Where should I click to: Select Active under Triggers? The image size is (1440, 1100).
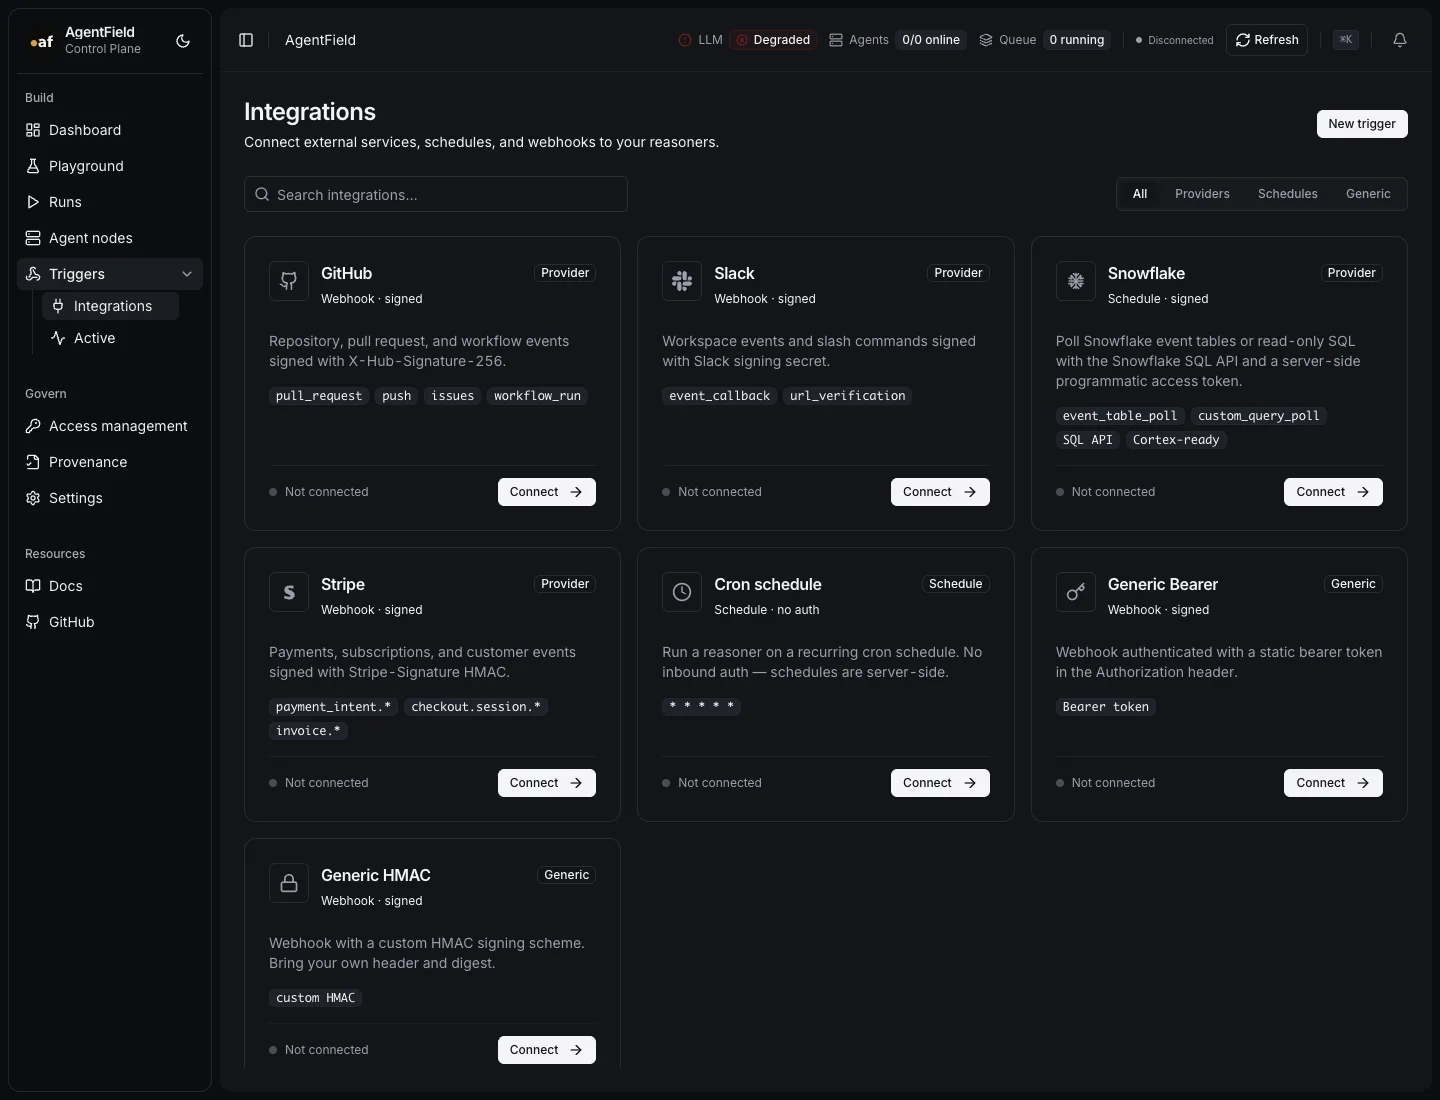pos(111,338)
